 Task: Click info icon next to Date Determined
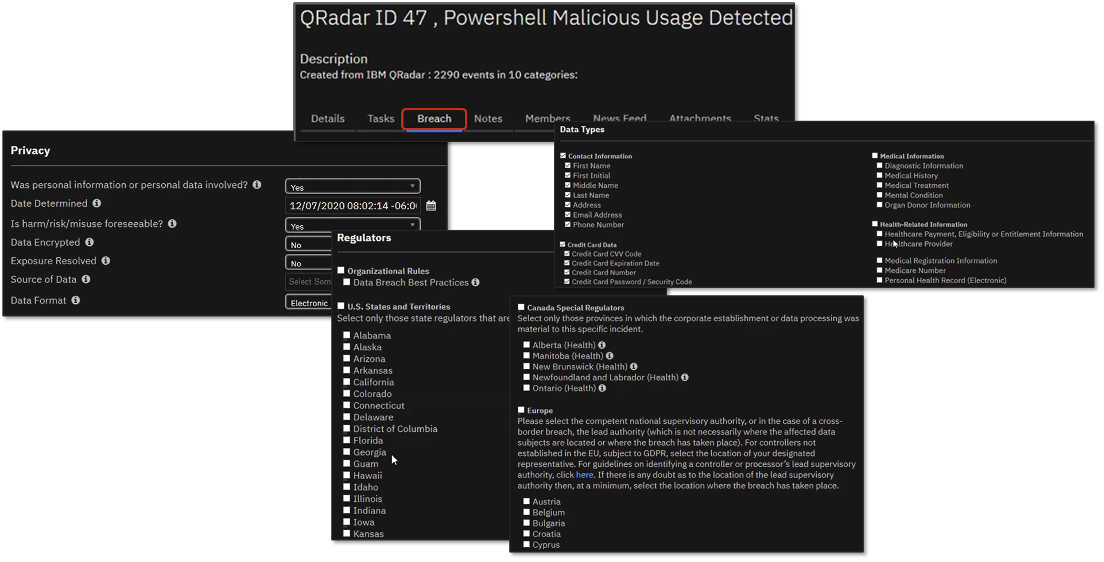96,203
